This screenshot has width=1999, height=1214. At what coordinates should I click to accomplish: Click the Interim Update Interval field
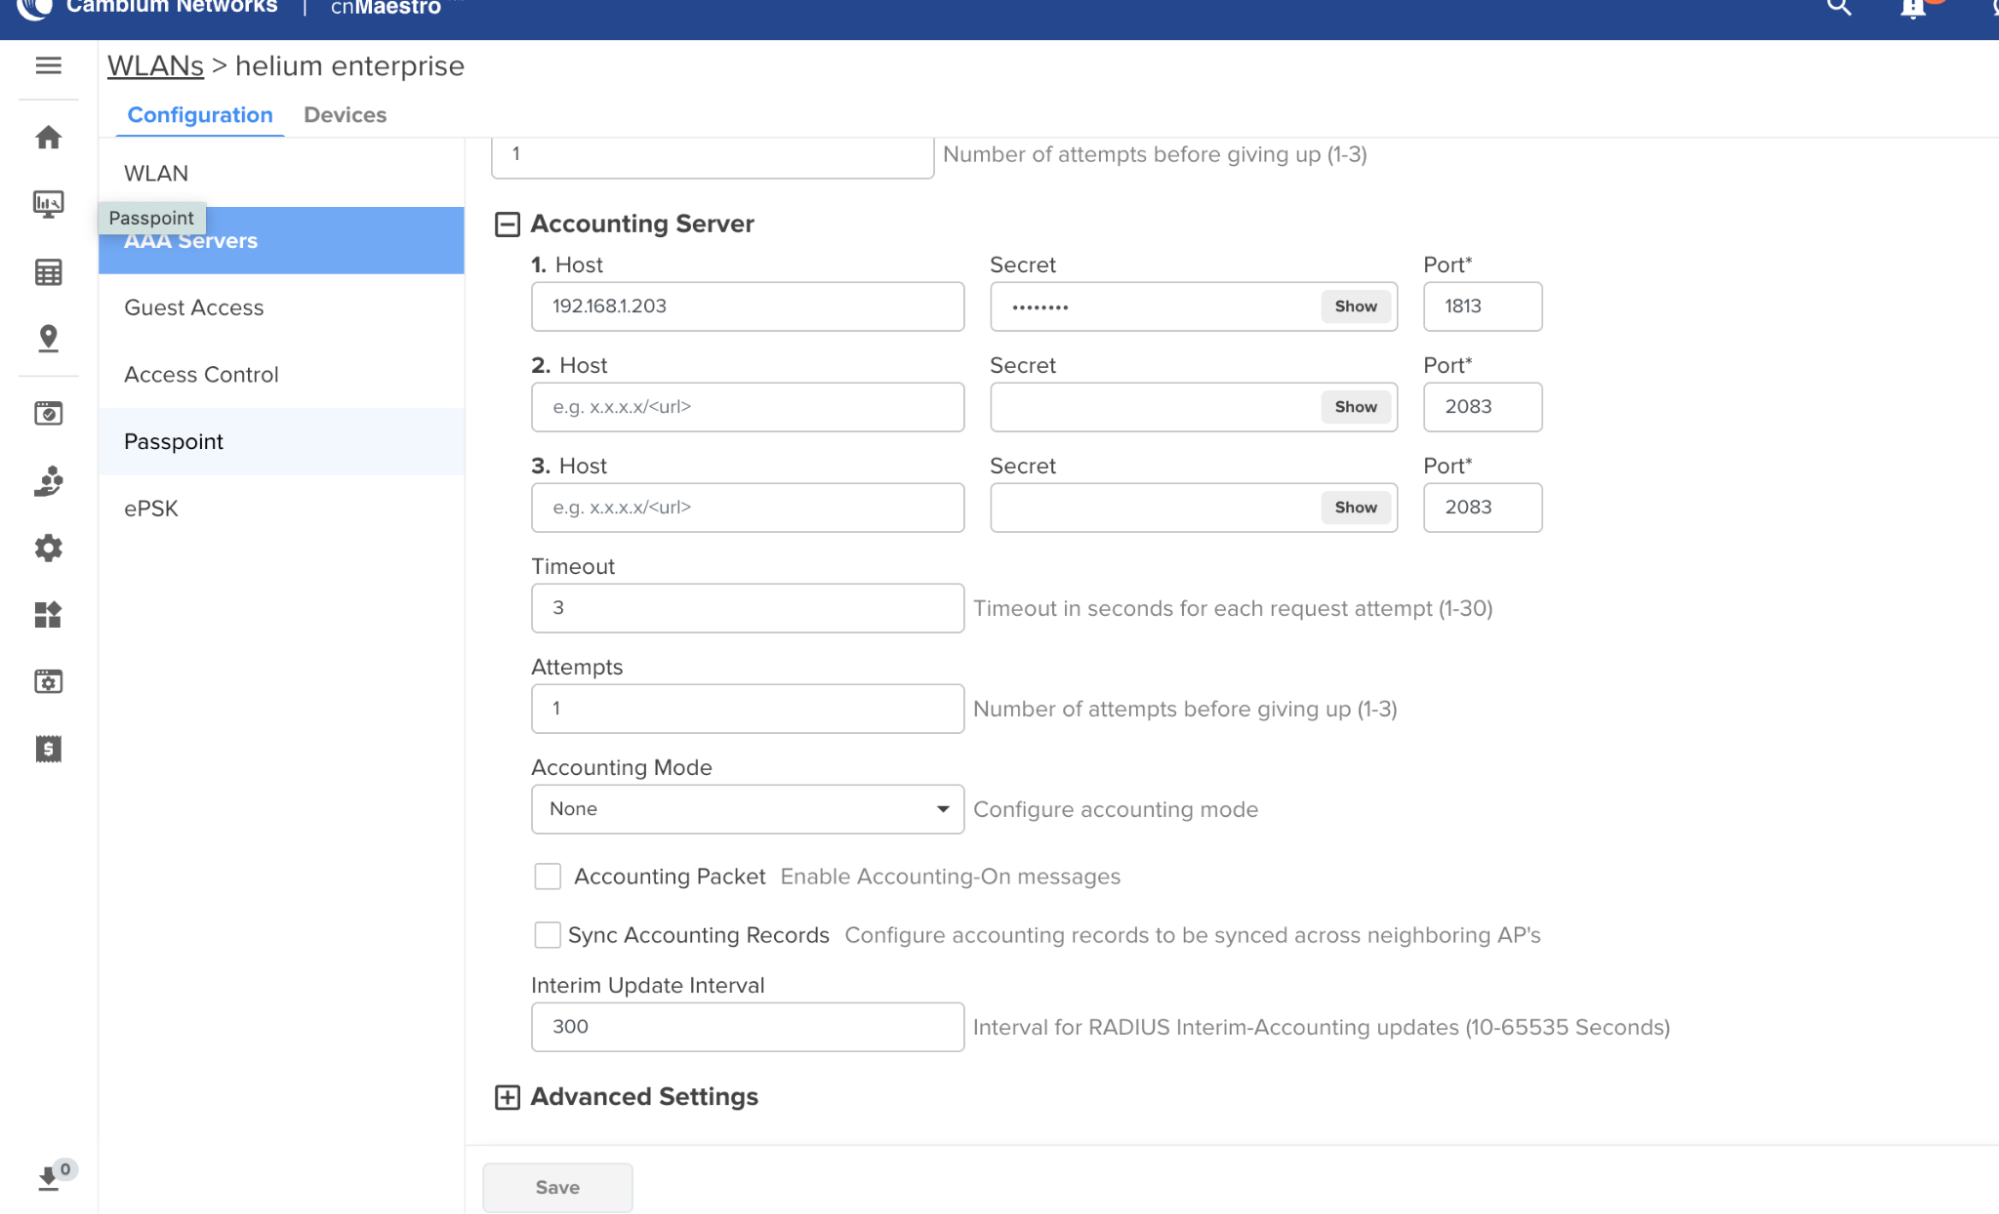[747, 1027]
